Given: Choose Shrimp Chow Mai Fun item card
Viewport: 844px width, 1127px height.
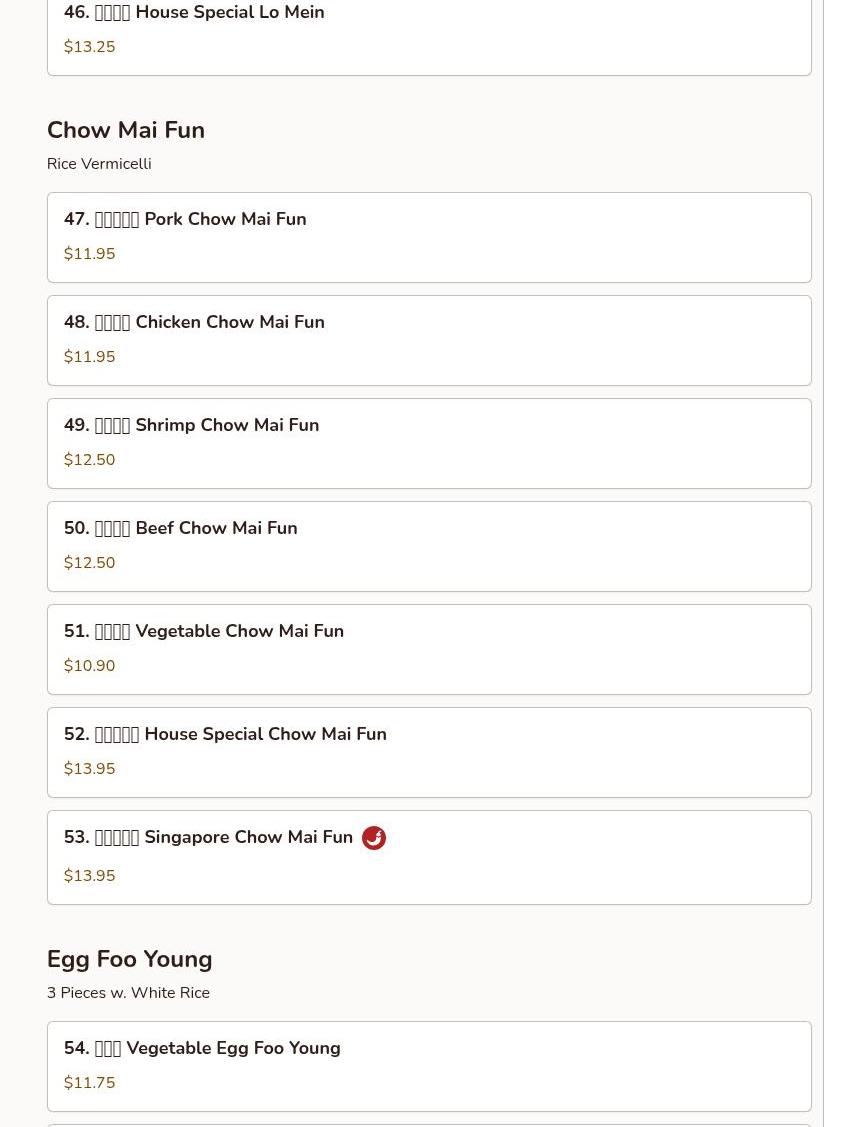Looking at the screenshot, I should [x=429, y=443].
